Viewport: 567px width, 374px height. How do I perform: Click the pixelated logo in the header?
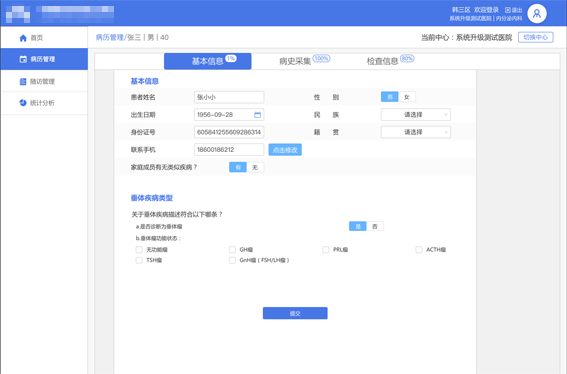pos(18,14)
